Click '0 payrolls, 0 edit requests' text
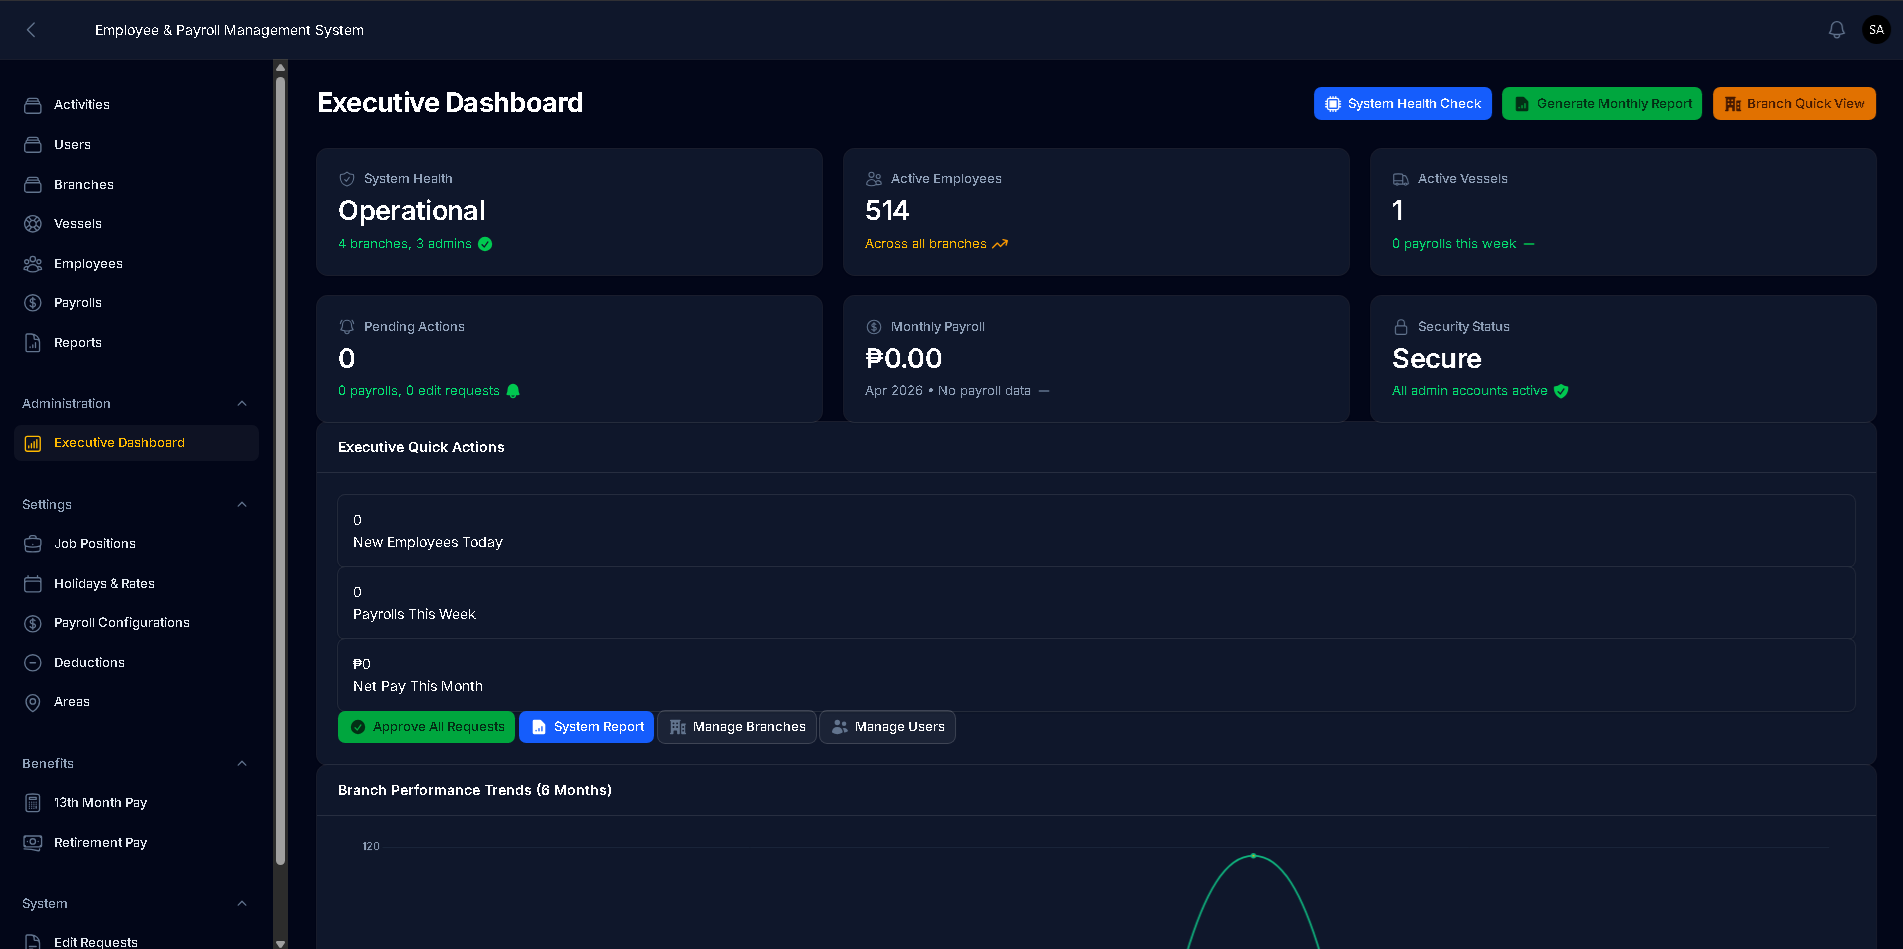 click(x=419, y=391)
